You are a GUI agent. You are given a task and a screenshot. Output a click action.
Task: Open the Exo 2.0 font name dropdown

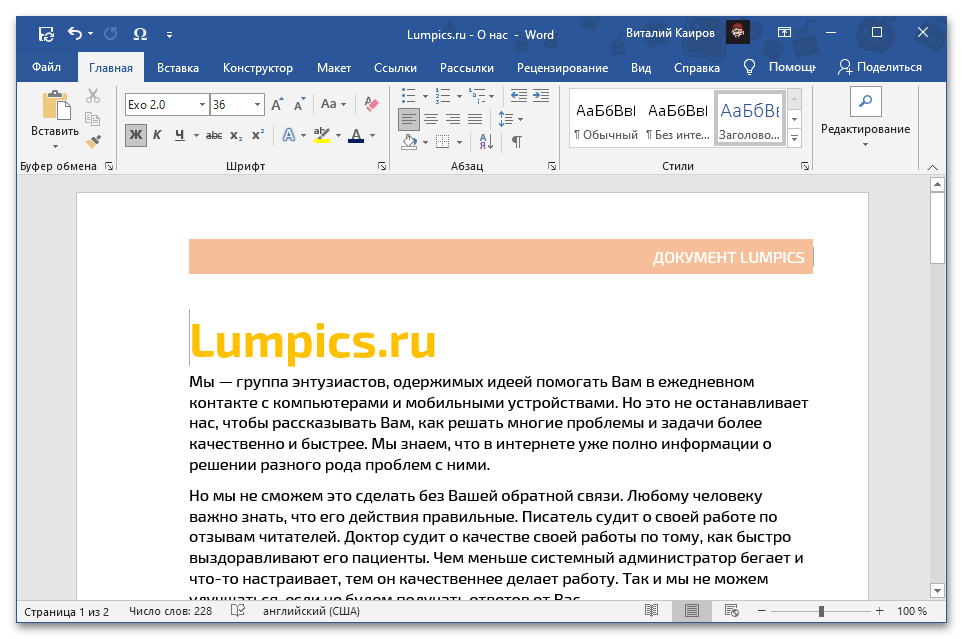click(202, 105)
